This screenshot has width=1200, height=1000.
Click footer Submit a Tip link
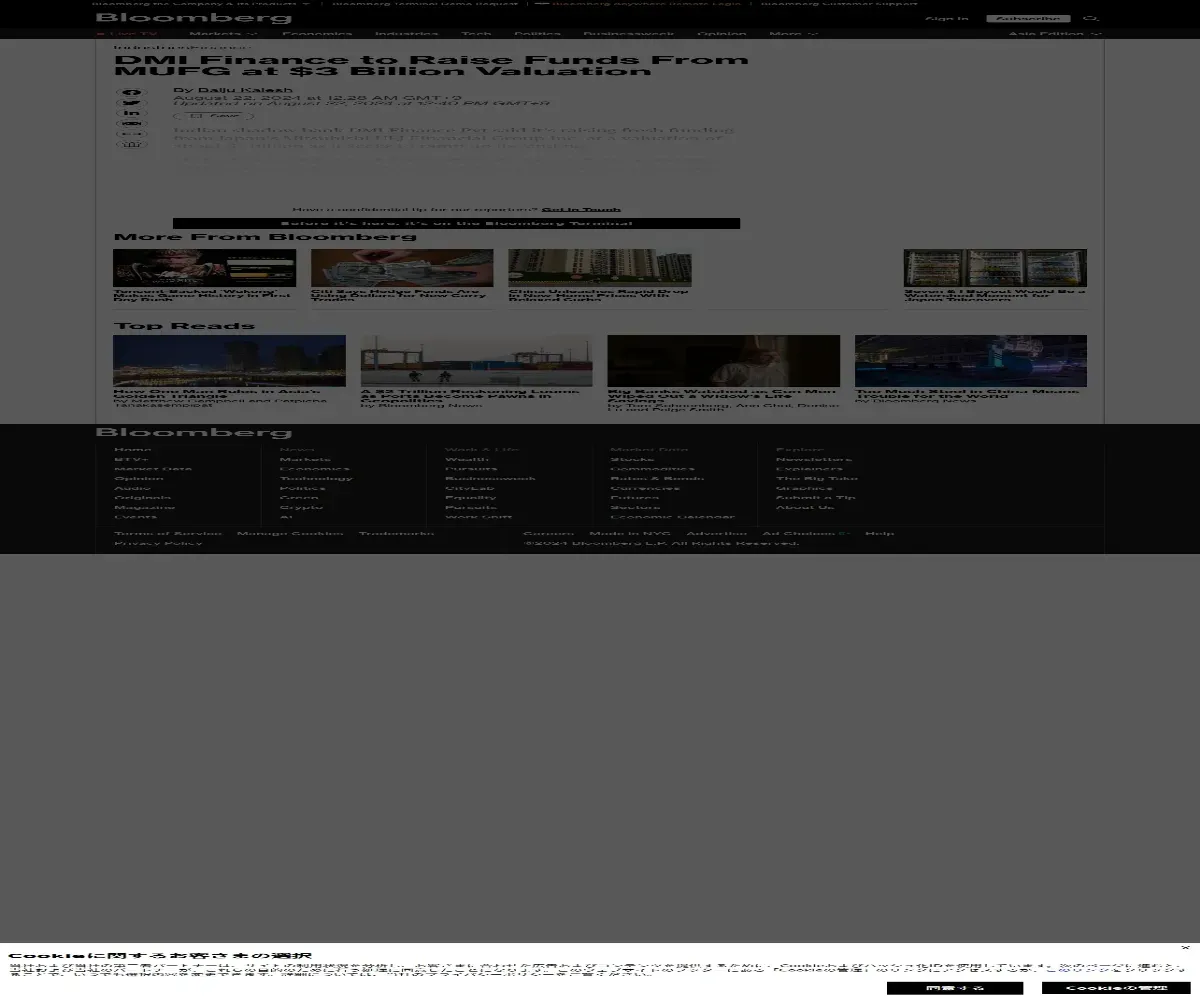point(816,498)
